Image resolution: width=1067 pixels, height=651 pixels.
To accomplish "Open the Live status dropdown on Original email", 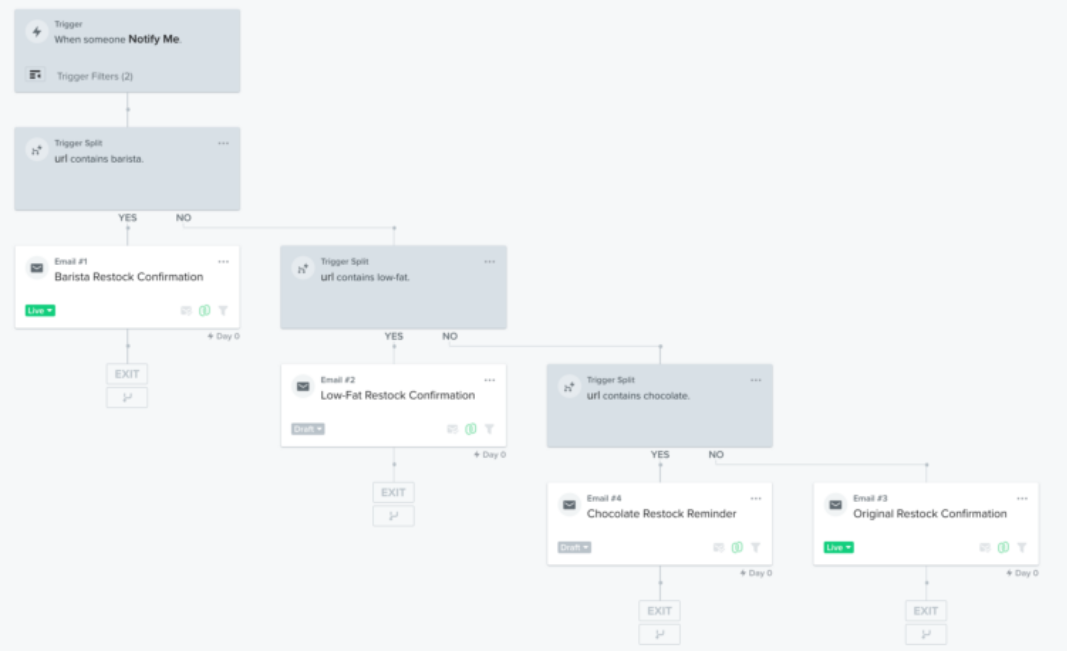I will (839, 547).
